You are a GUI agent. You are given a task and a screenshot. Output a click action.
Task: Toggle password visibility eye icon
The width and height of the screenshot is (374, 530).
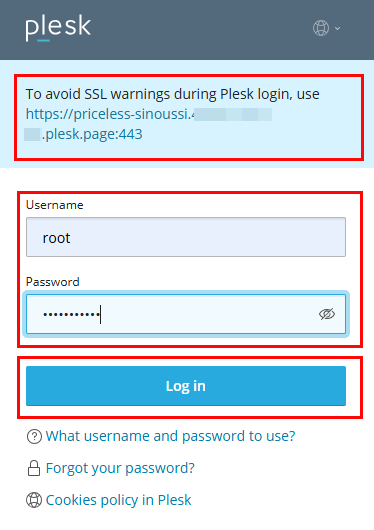(x=327, y=314)
